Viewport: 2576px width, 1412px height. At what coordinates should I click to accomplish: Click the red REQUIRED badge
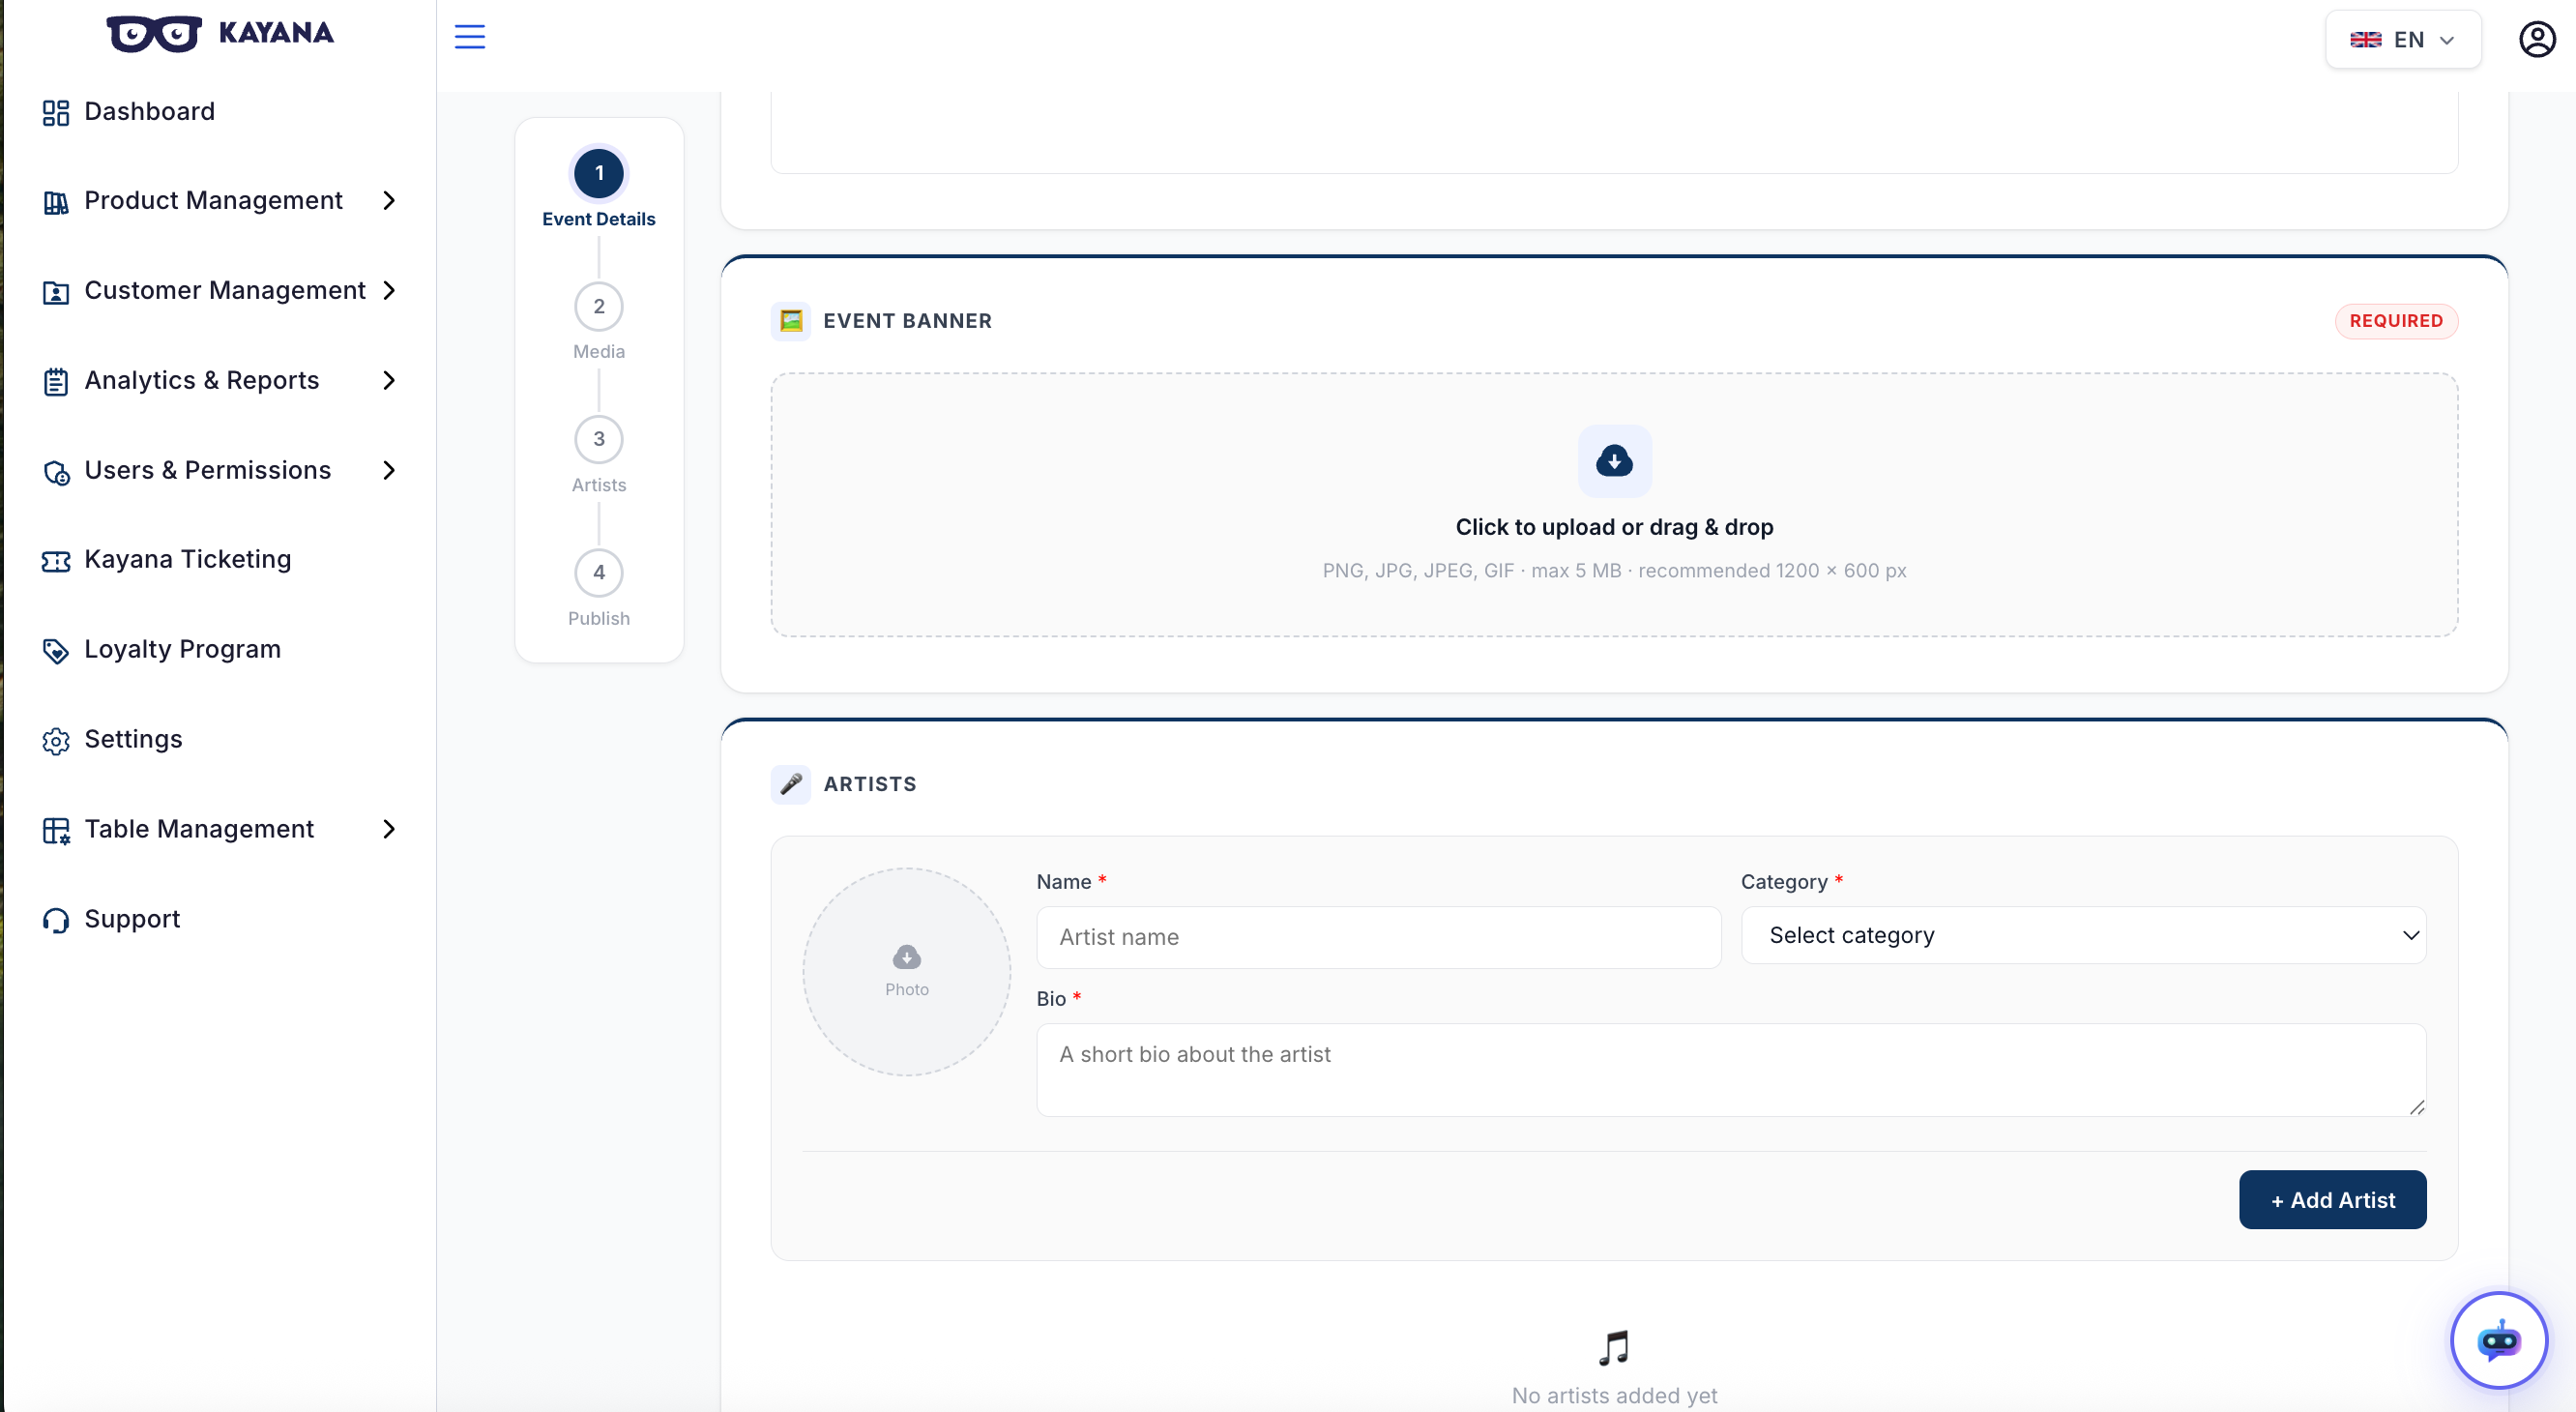point(2396,321)
